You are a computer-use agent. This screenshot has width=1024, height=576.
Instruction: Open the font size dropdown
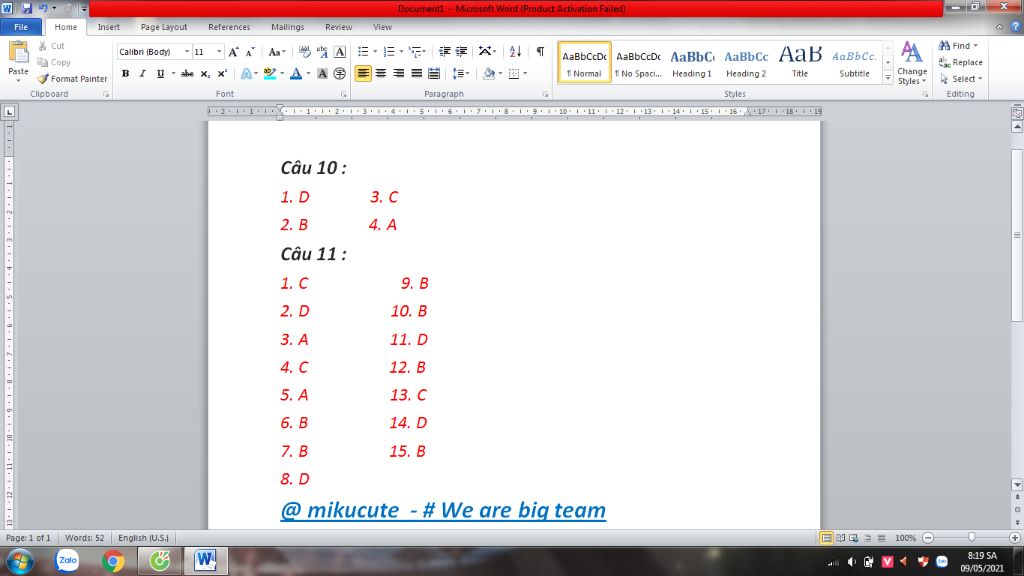219,52
